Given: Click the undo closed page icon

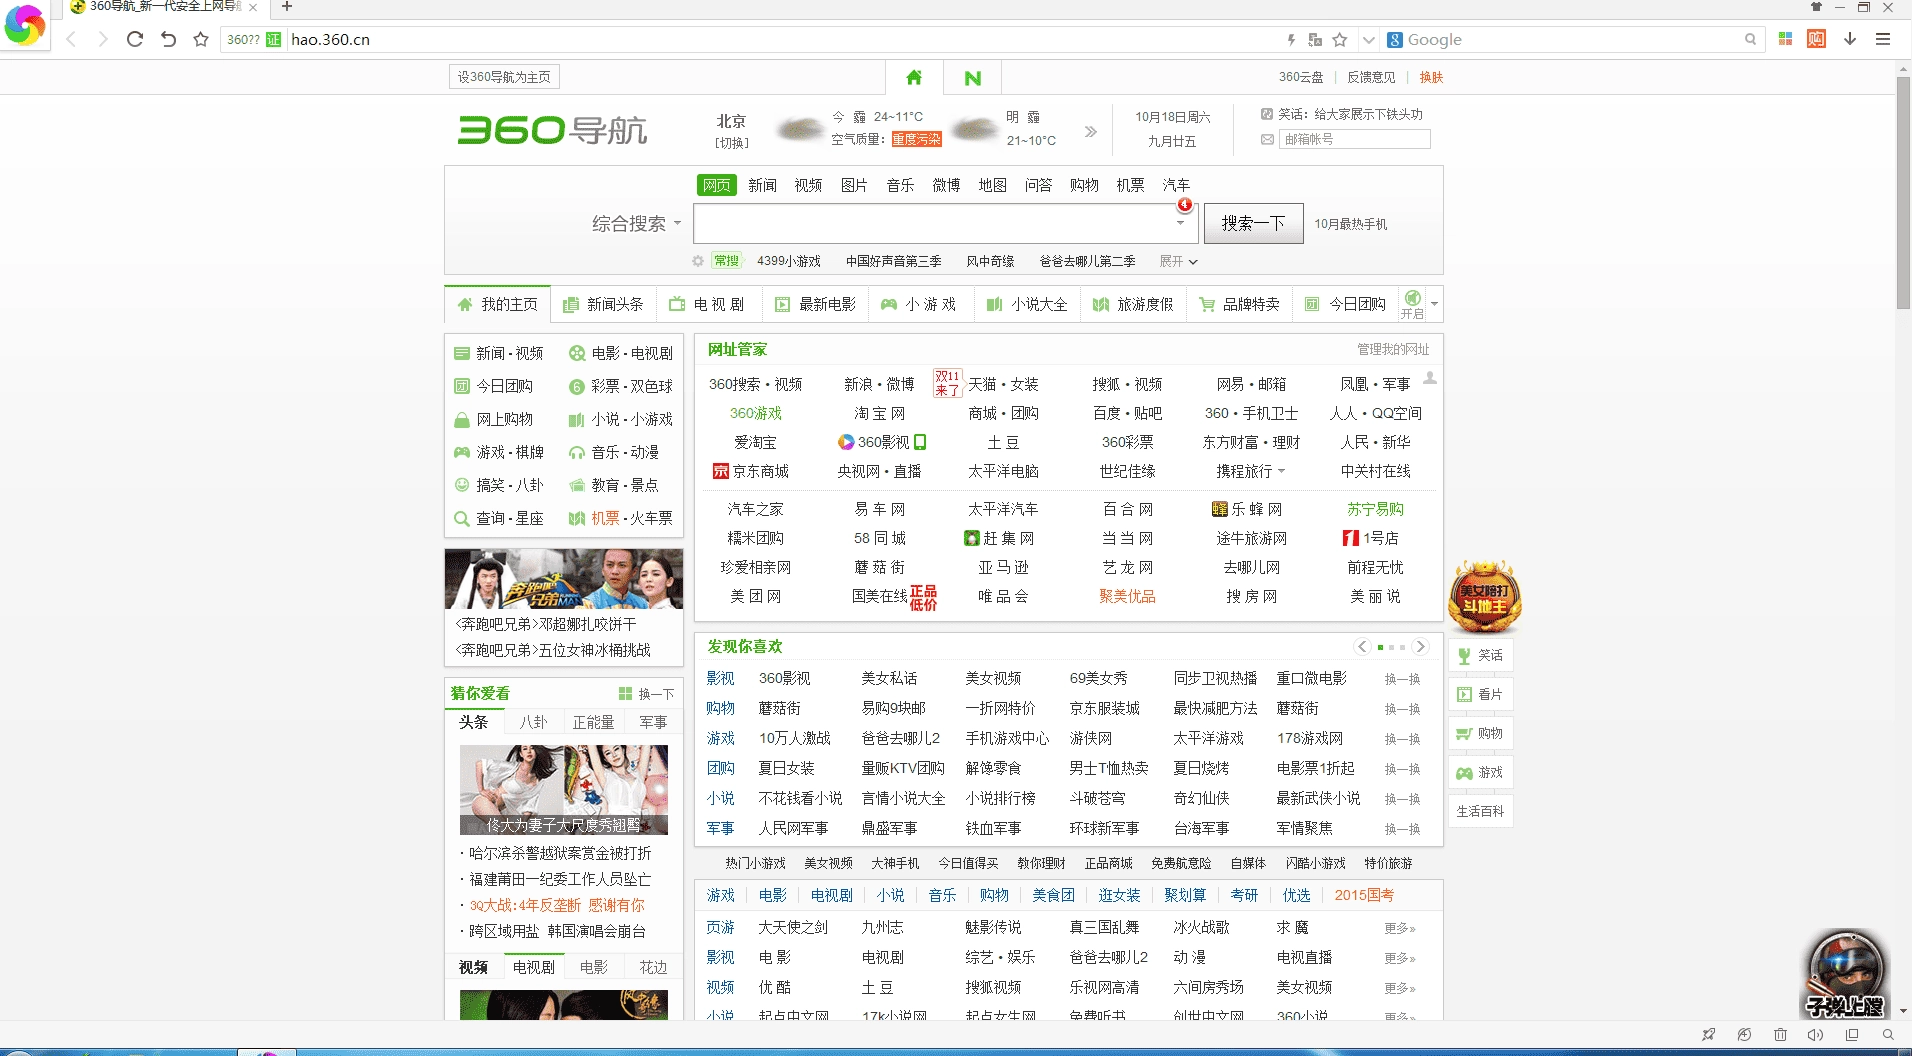Looking at the screenshot, I should point(168,39).
